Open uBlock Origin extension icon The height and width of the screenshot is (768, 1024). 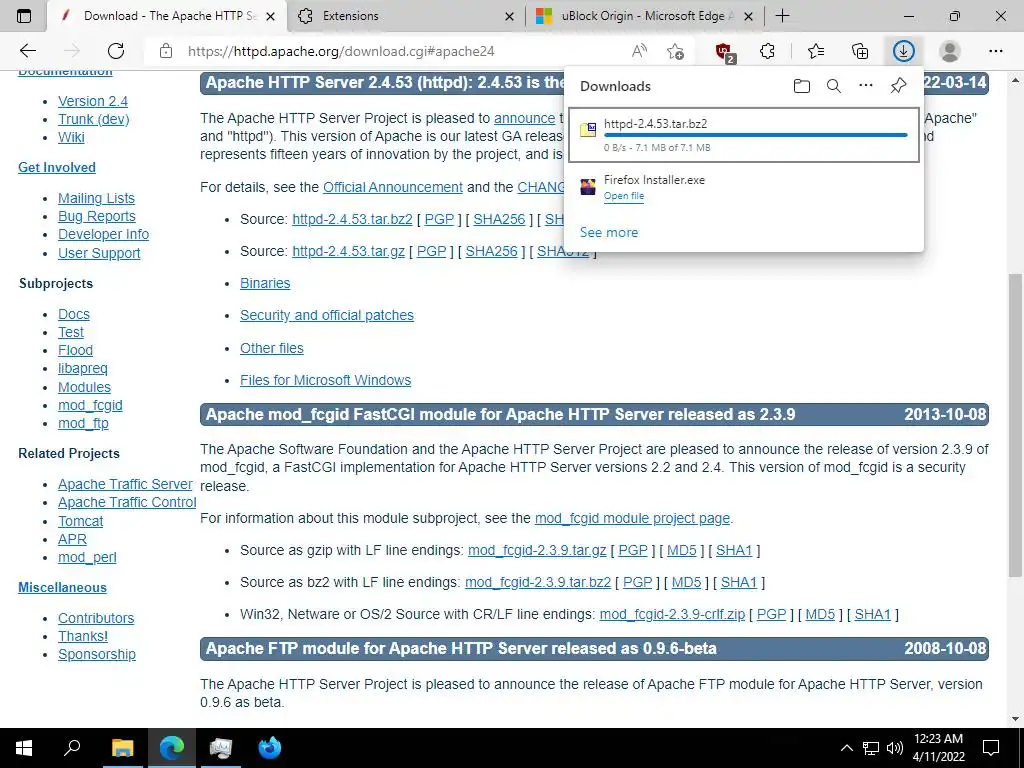pyautogui.click(x=725, y=52)
